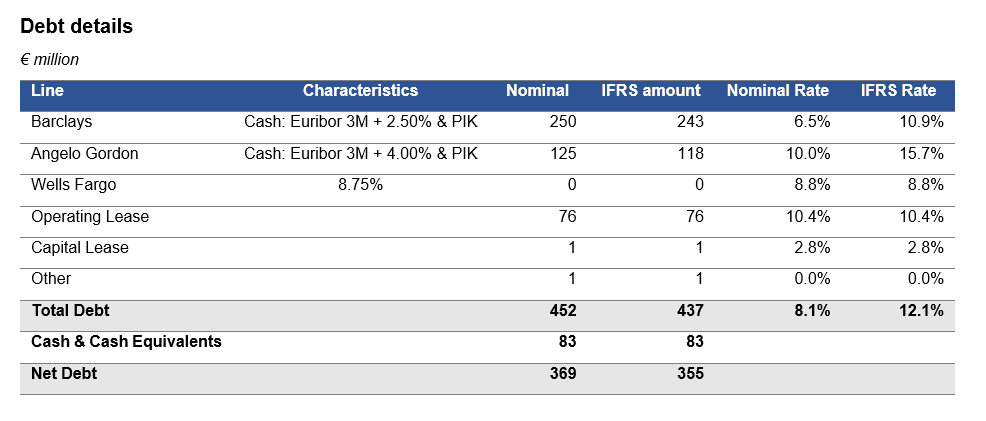Select Wells Fargo's "8.75%" characteristics cell

(361, 185)
